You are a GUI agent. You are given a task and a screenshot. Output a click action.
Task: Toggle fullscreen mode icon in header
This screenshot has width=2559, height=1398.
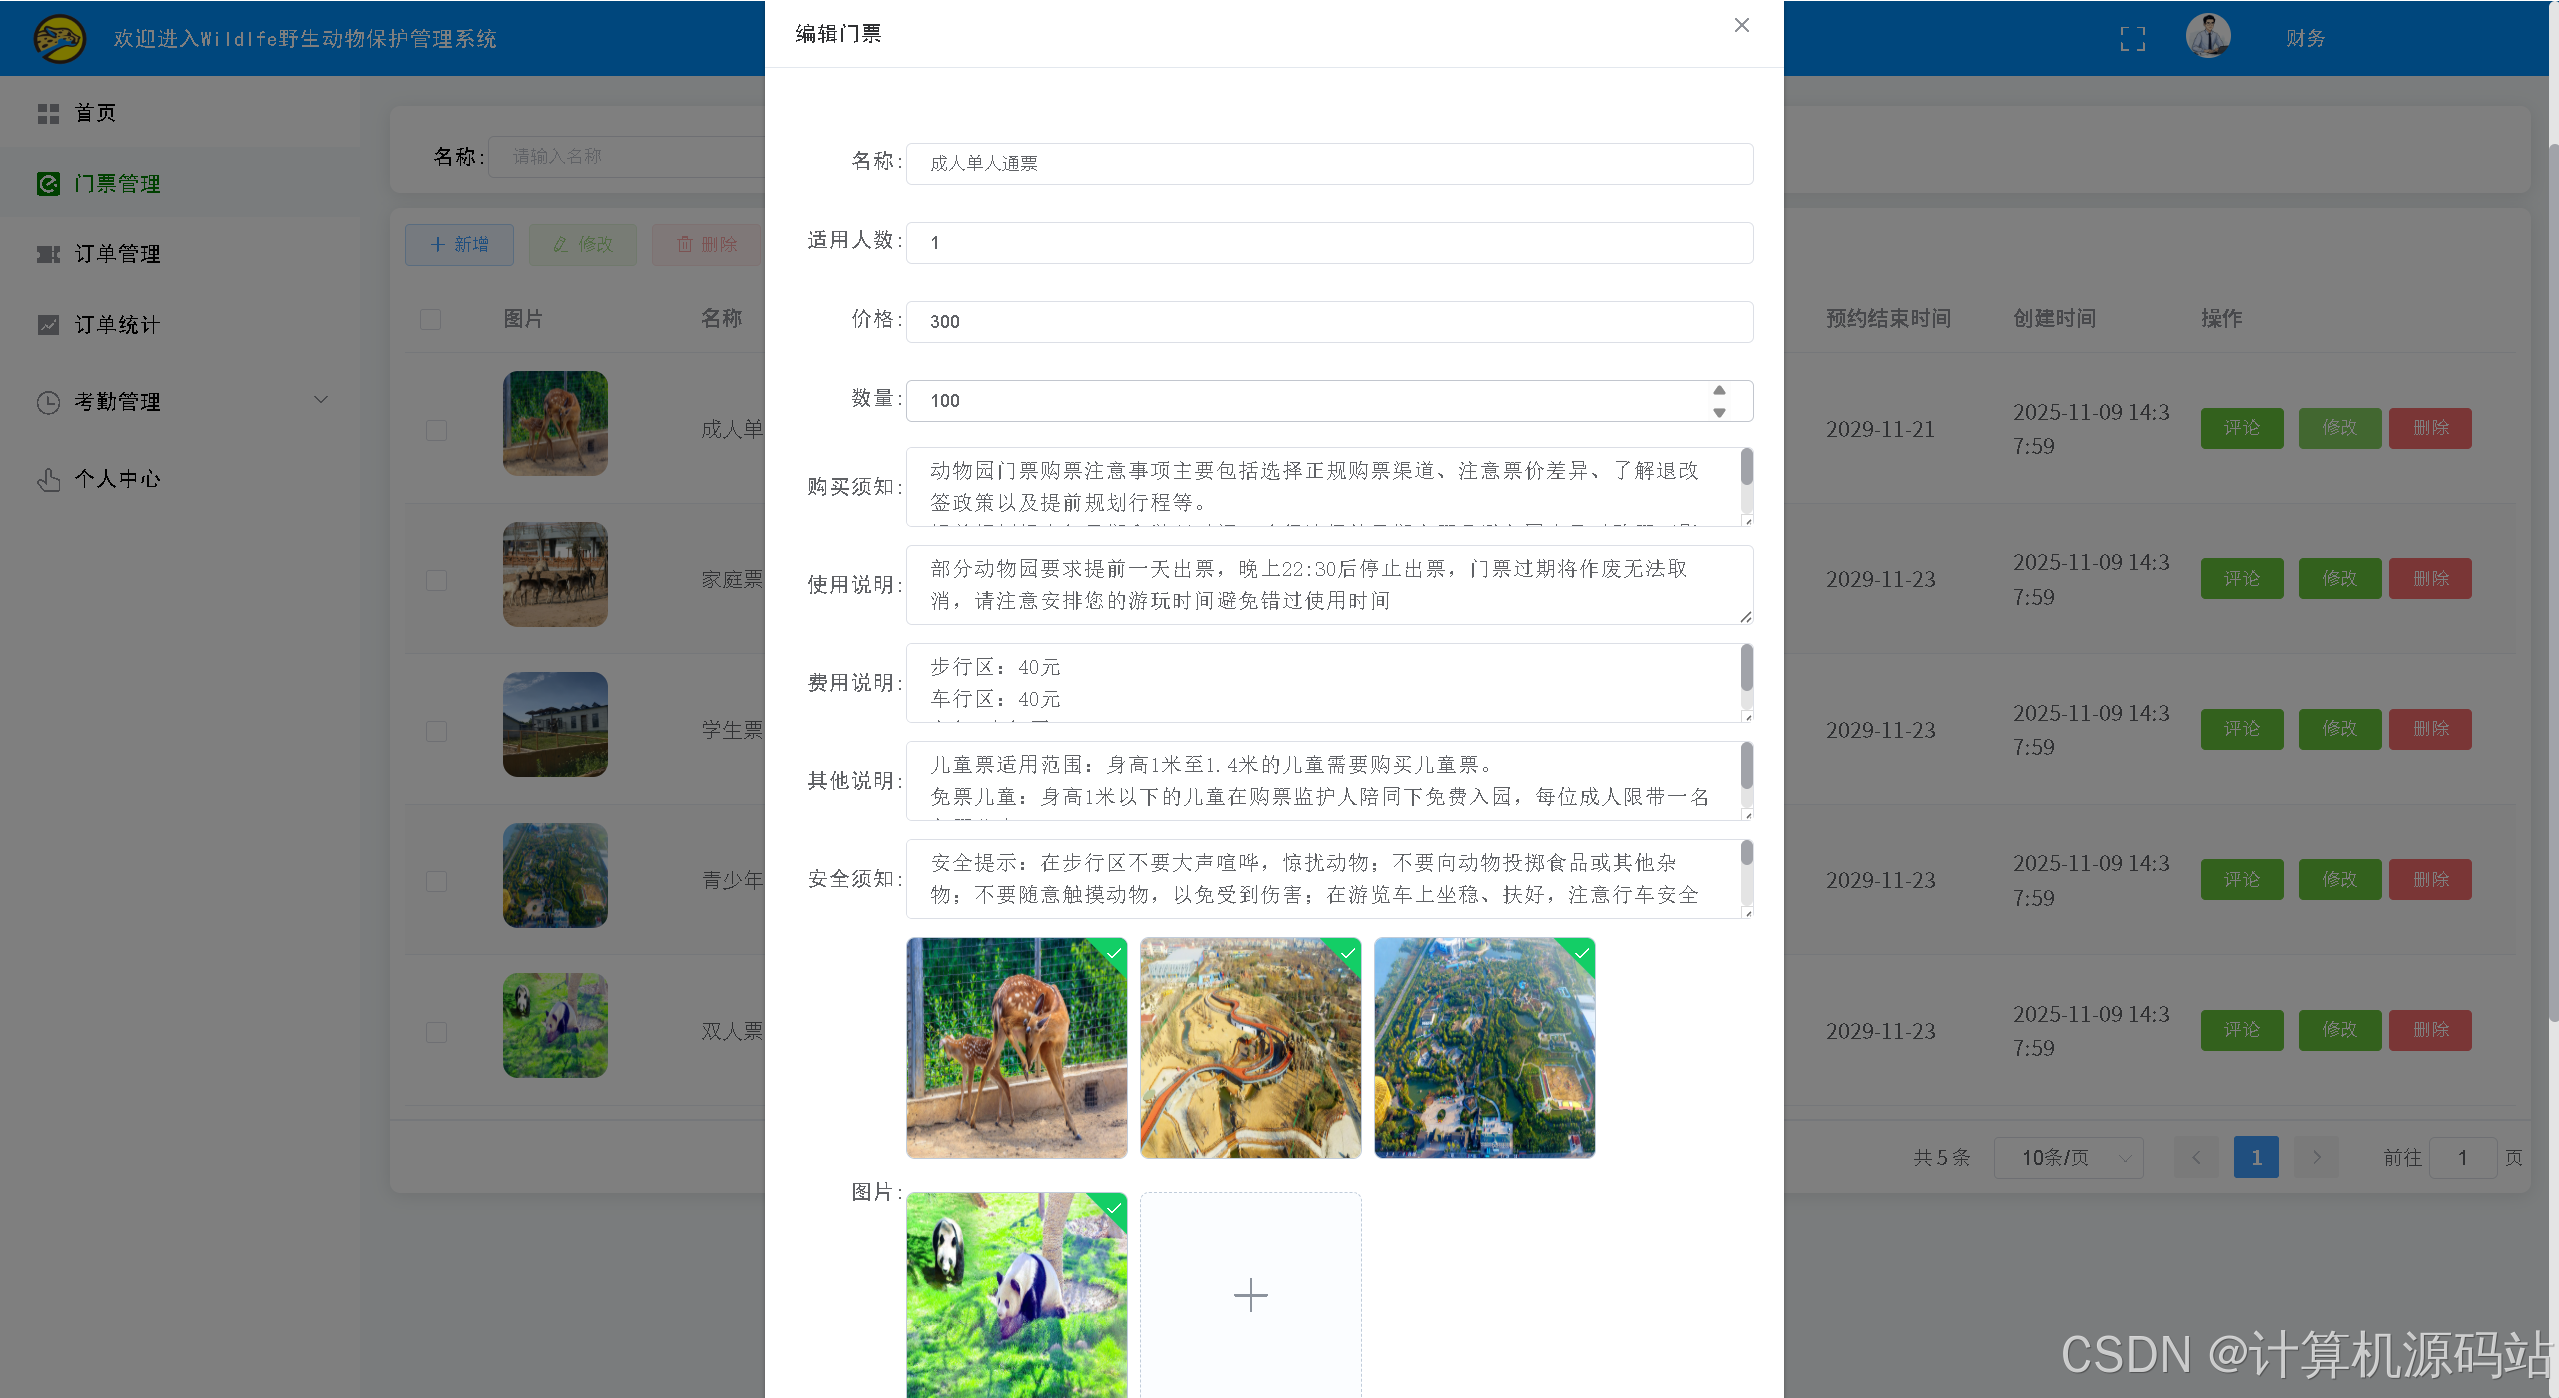[2132, 39]
